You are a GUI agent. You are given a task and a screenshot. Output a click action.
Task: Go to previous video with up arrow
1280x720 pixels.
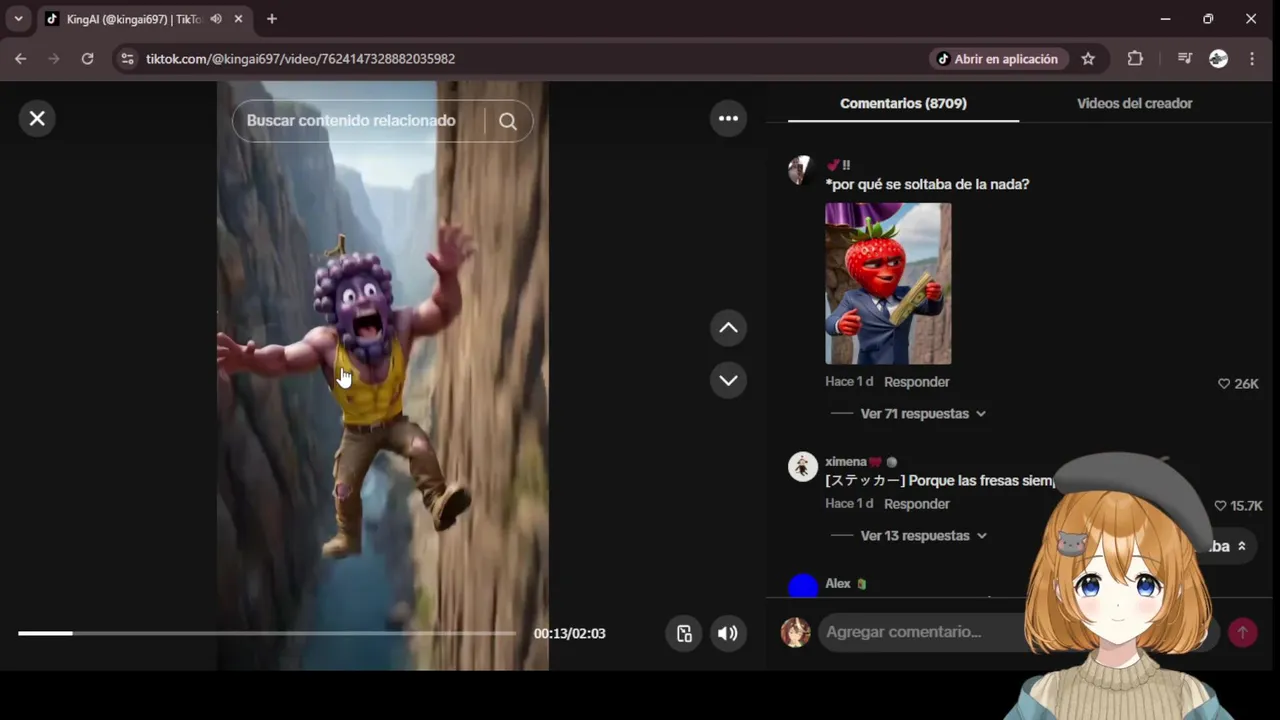(x=728, y=328)
